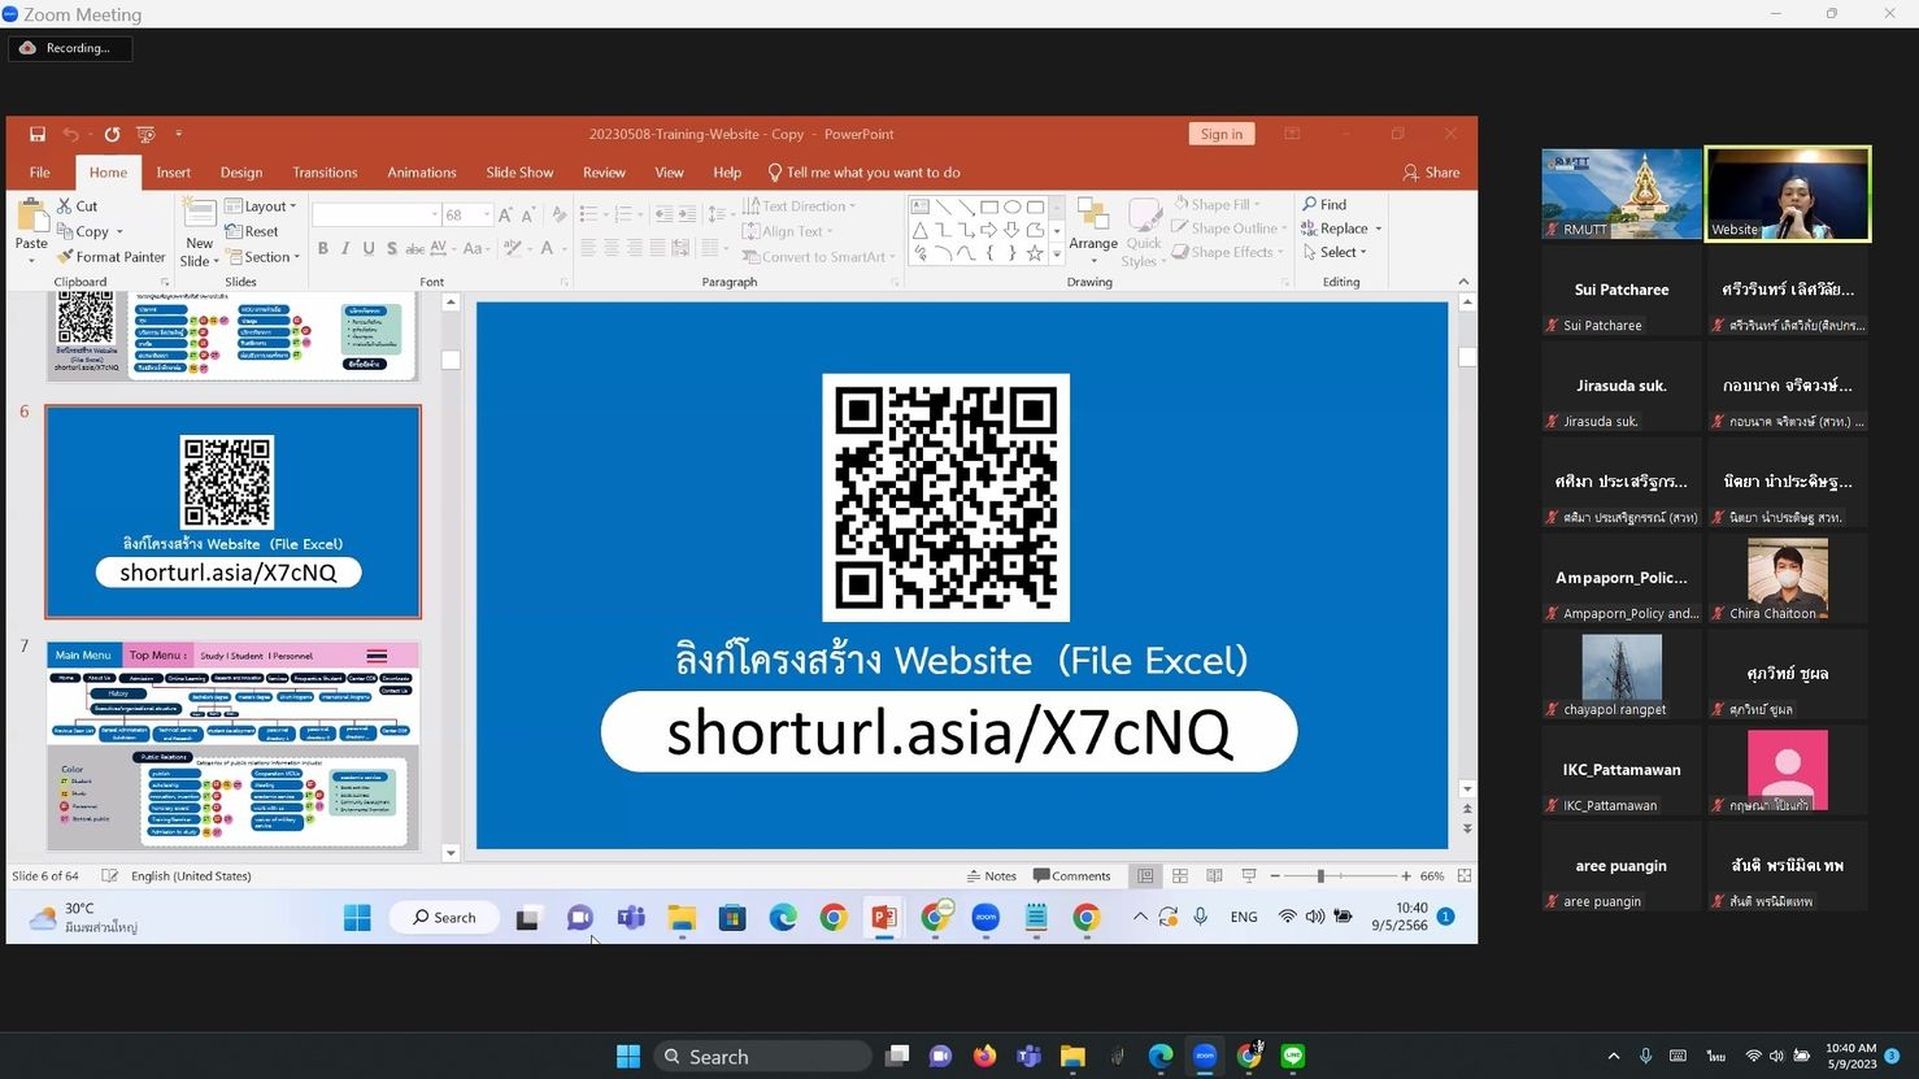Expand the Layout dropdown
The height and width of the screenshot is (1079, 1919).
(x=262, y=206)
